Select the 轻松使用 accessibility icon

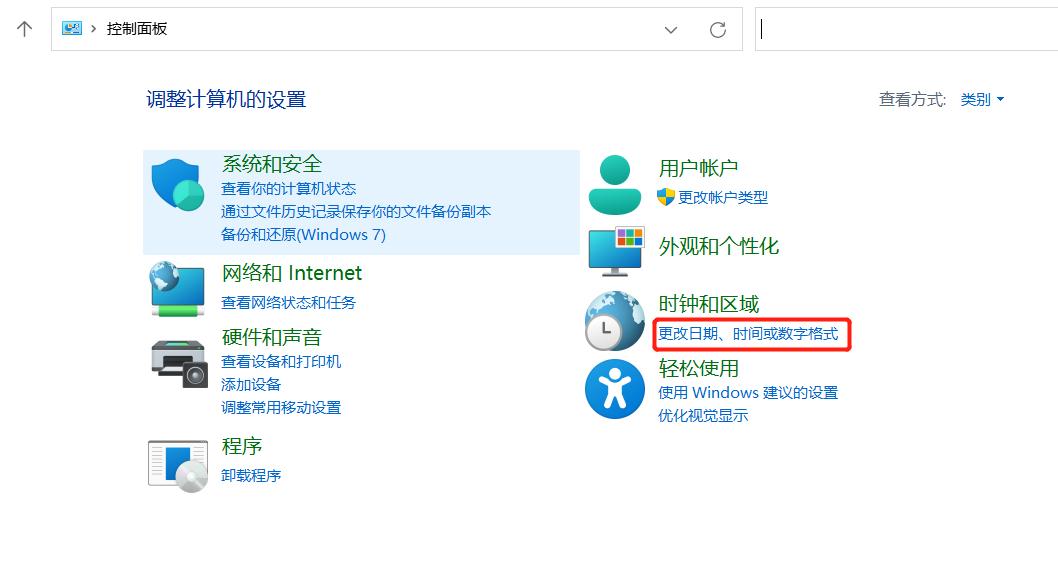tap(614, 388)
